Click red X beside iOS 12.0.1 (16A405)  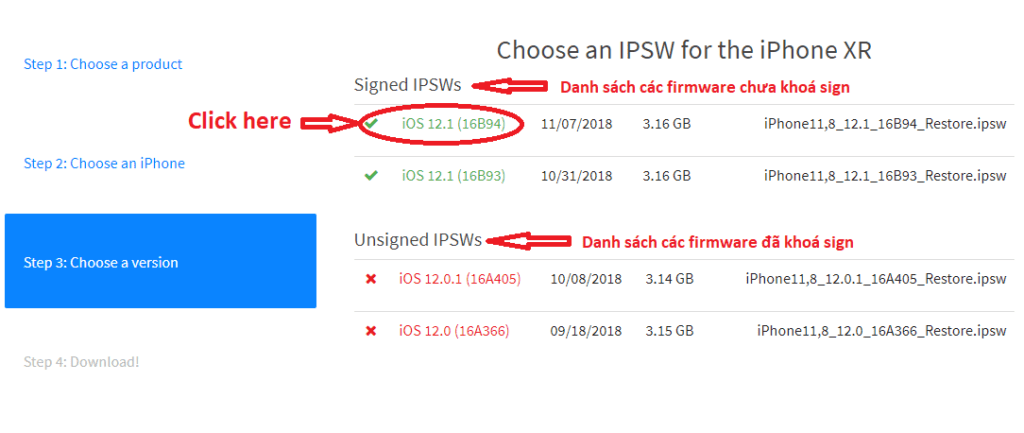[x=371, y=278]
